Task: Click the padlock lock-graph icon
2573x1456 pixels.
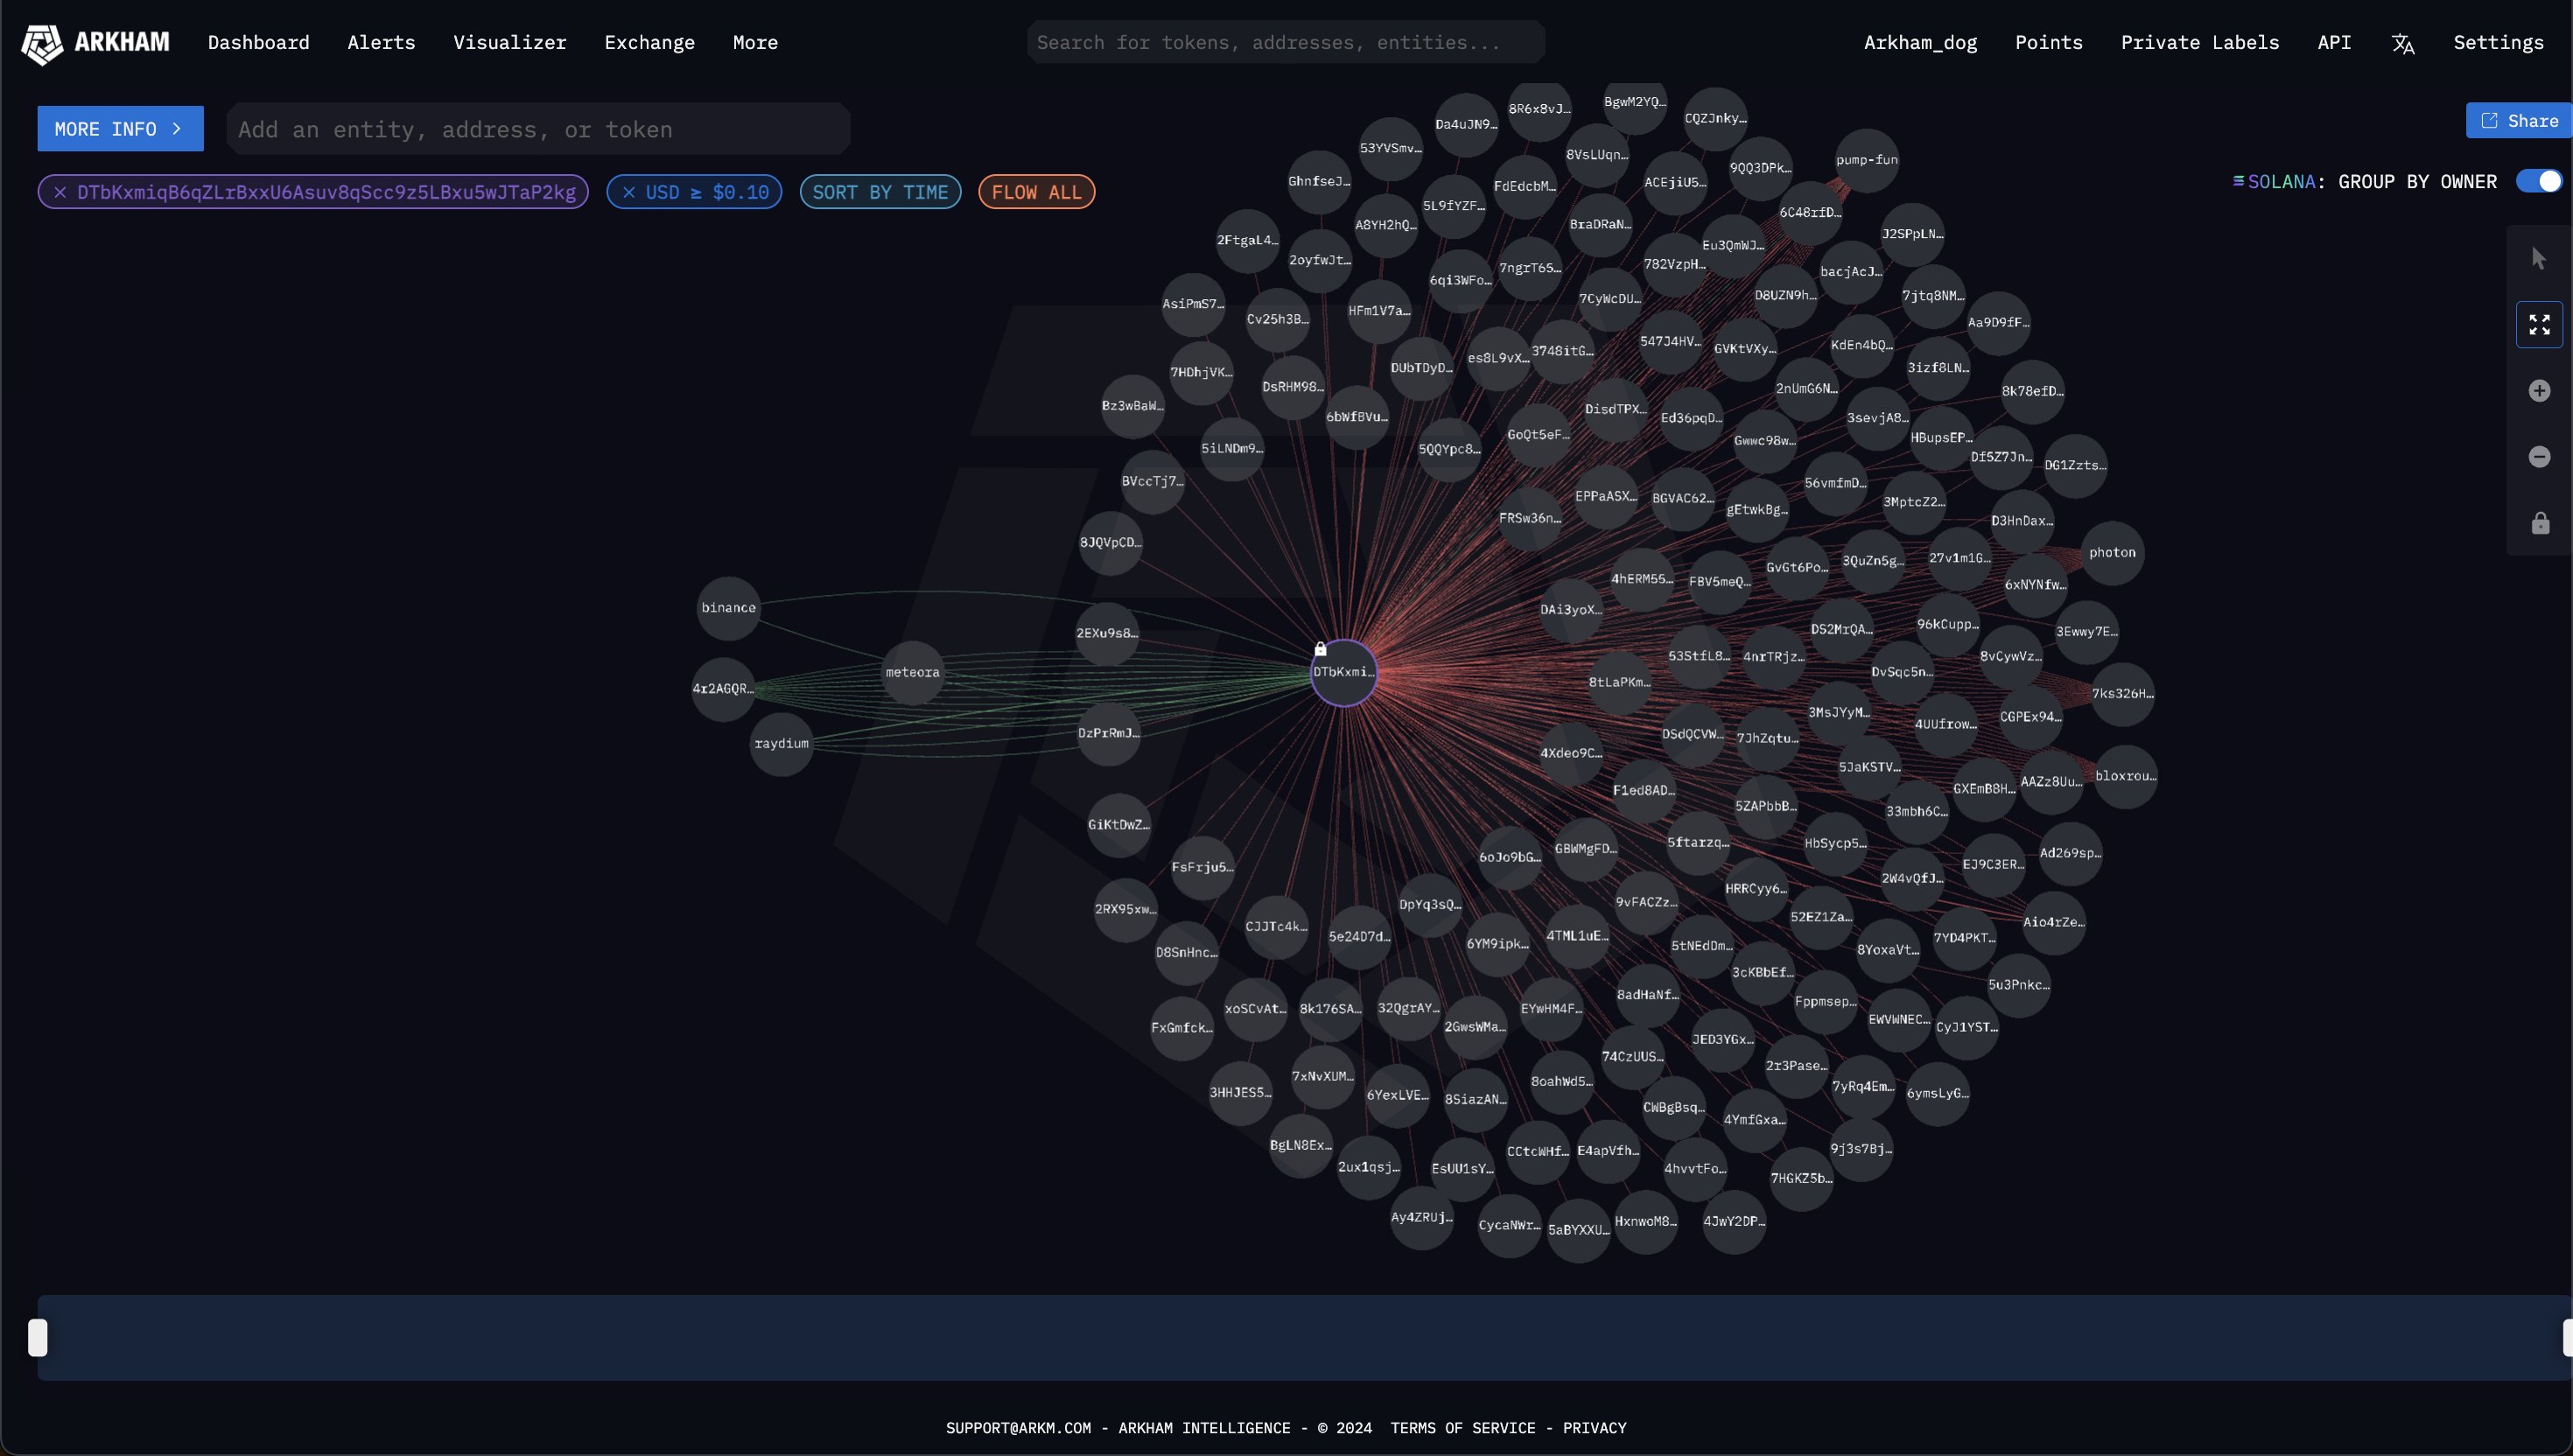Action: coord(2539,523)
